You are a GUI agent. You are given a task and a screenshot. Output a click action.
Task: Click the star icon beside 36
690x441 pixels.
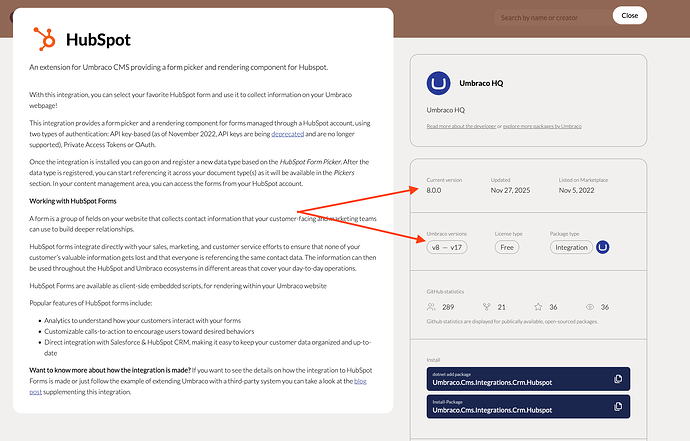tap(538, 307)
